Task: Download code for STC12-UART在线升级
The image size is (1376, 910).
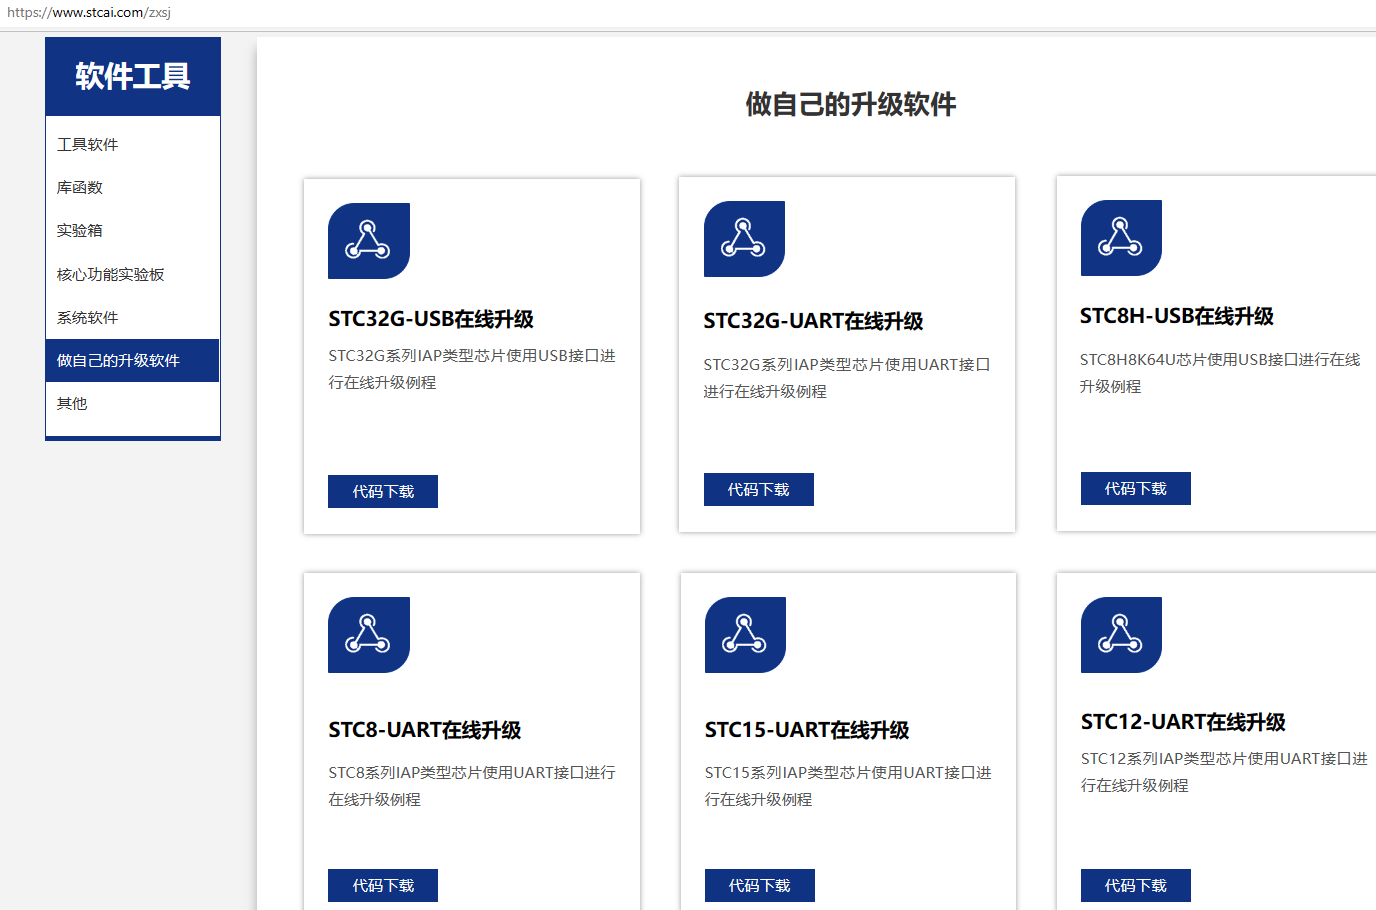Action: 1136,885
